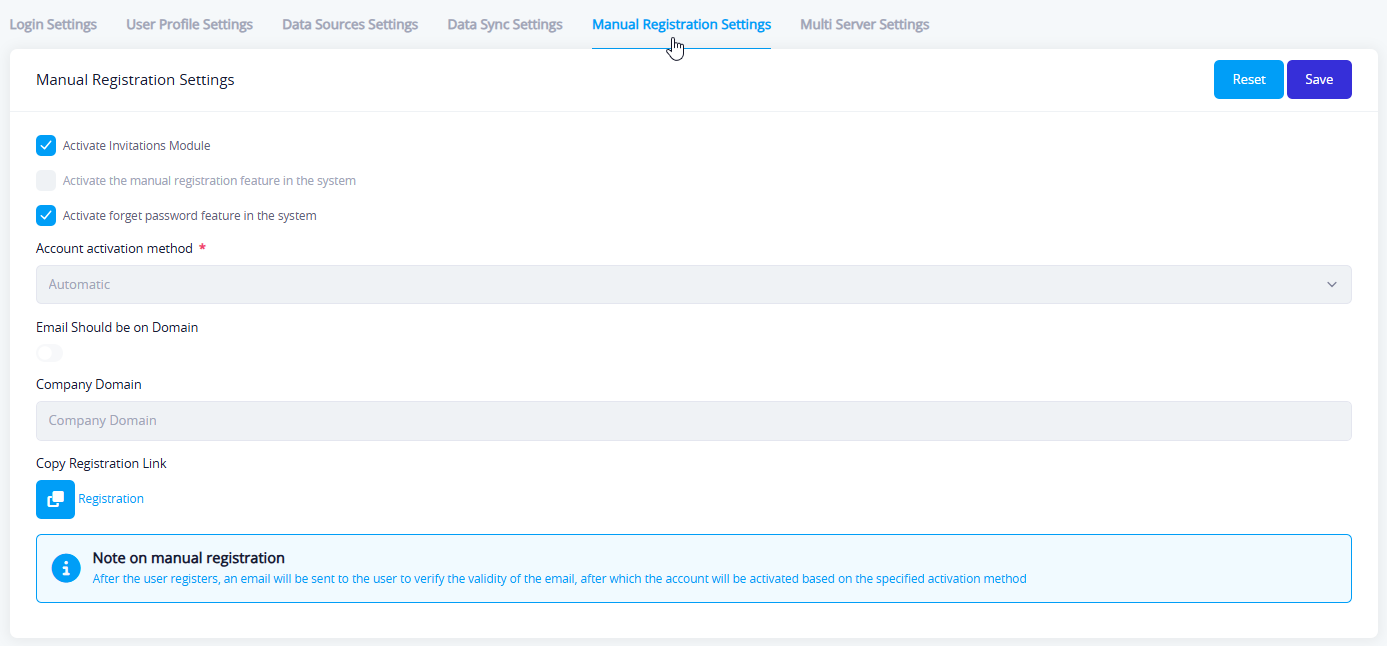
Task: Open the Multi Server Settings tab
Action: click(x=864, y=24)
